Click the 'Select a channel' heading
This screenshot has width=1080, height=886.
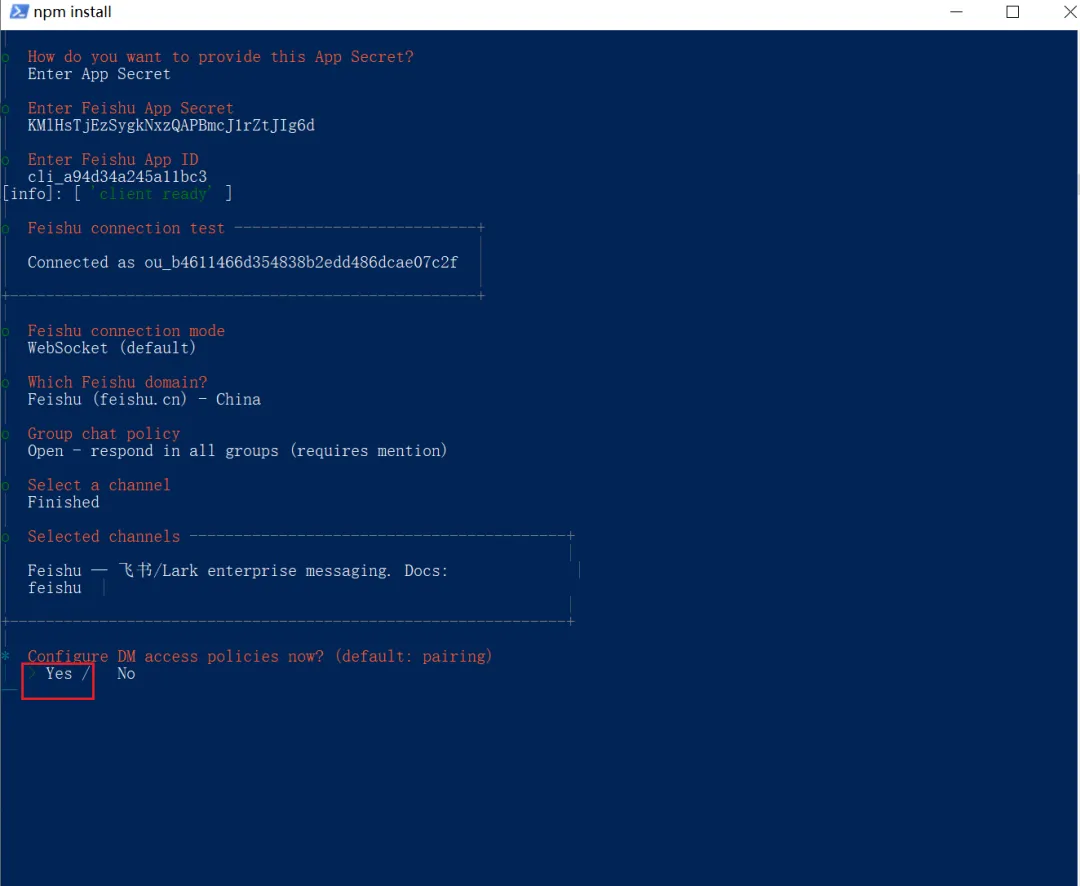pyautogui.click(x=98, y=485)
